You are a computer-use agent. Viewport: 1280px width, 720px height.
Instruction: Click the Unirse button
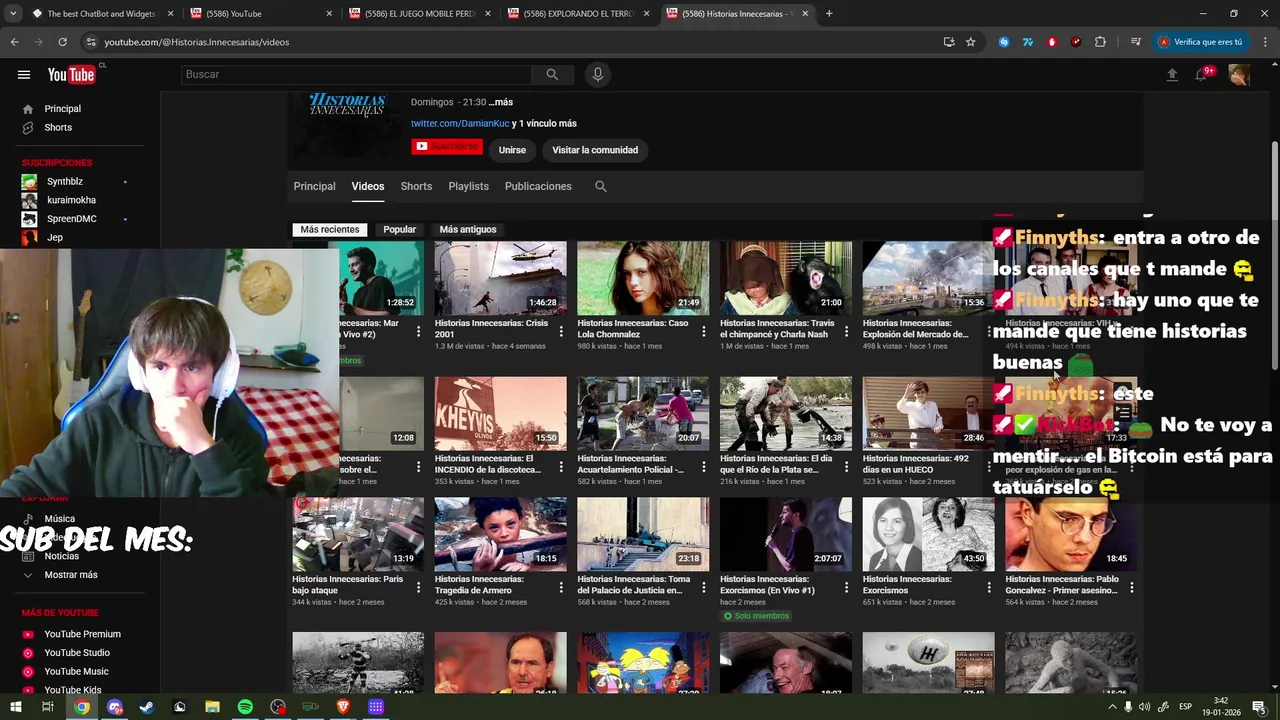[x=512, y=150]
